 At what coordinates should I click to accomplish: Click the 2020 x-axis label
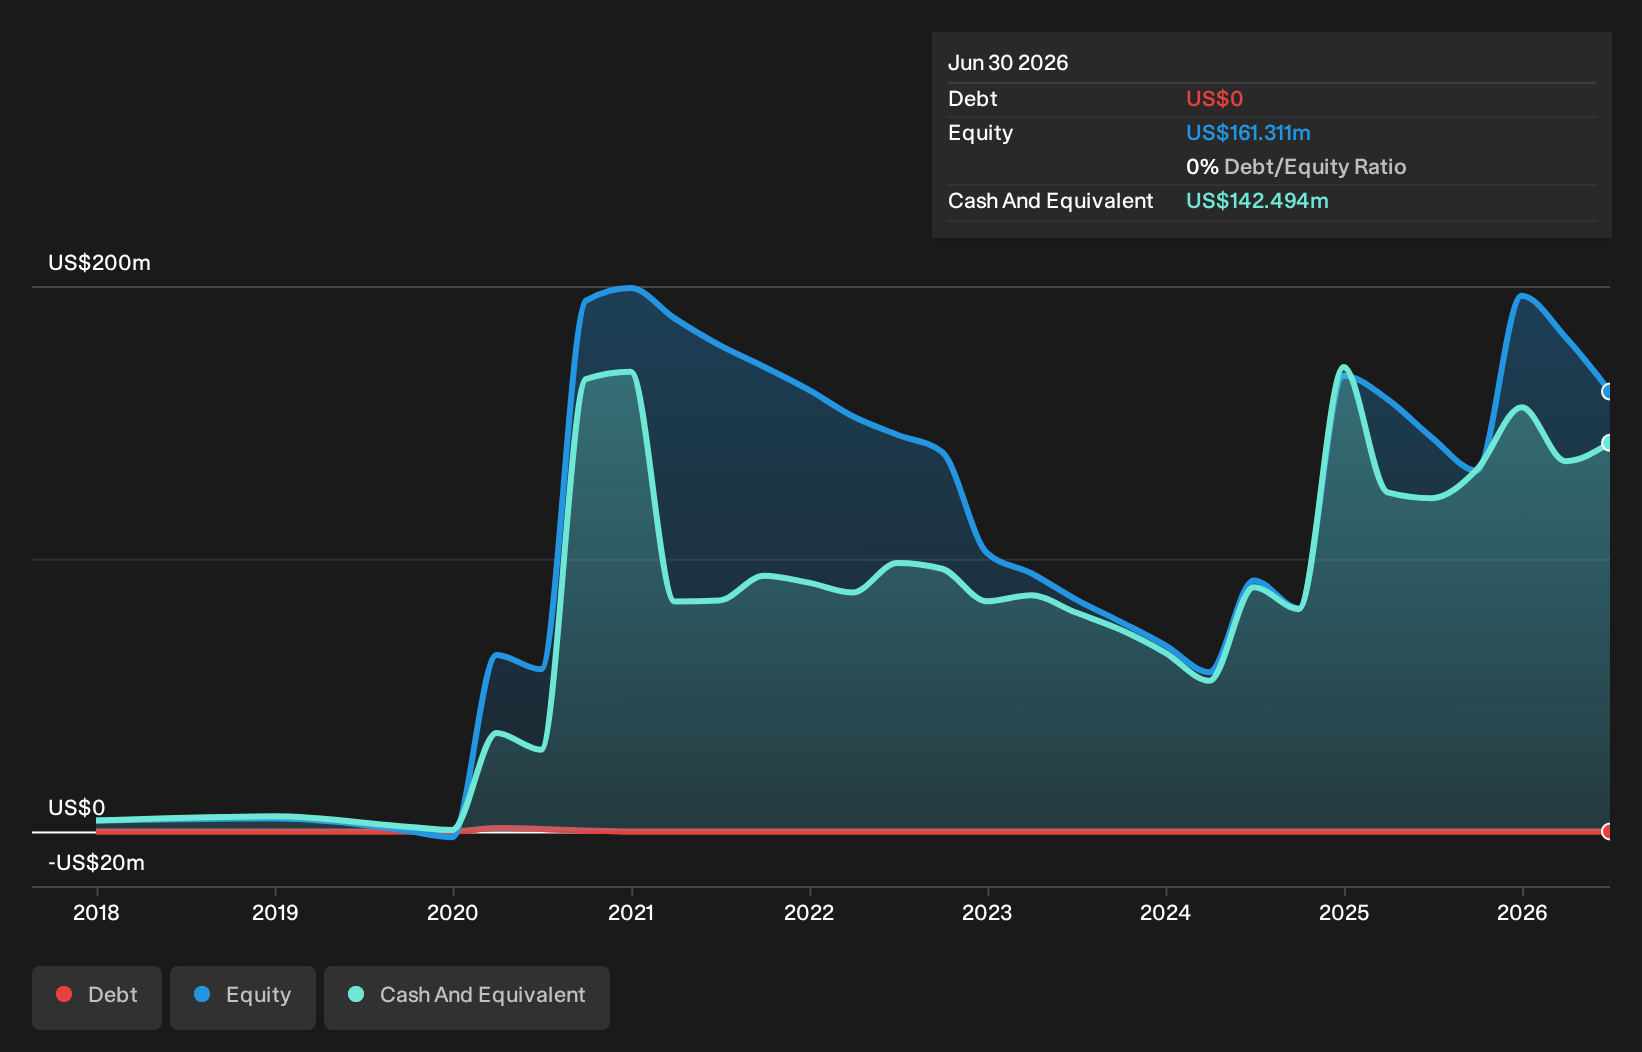(453, 913)
